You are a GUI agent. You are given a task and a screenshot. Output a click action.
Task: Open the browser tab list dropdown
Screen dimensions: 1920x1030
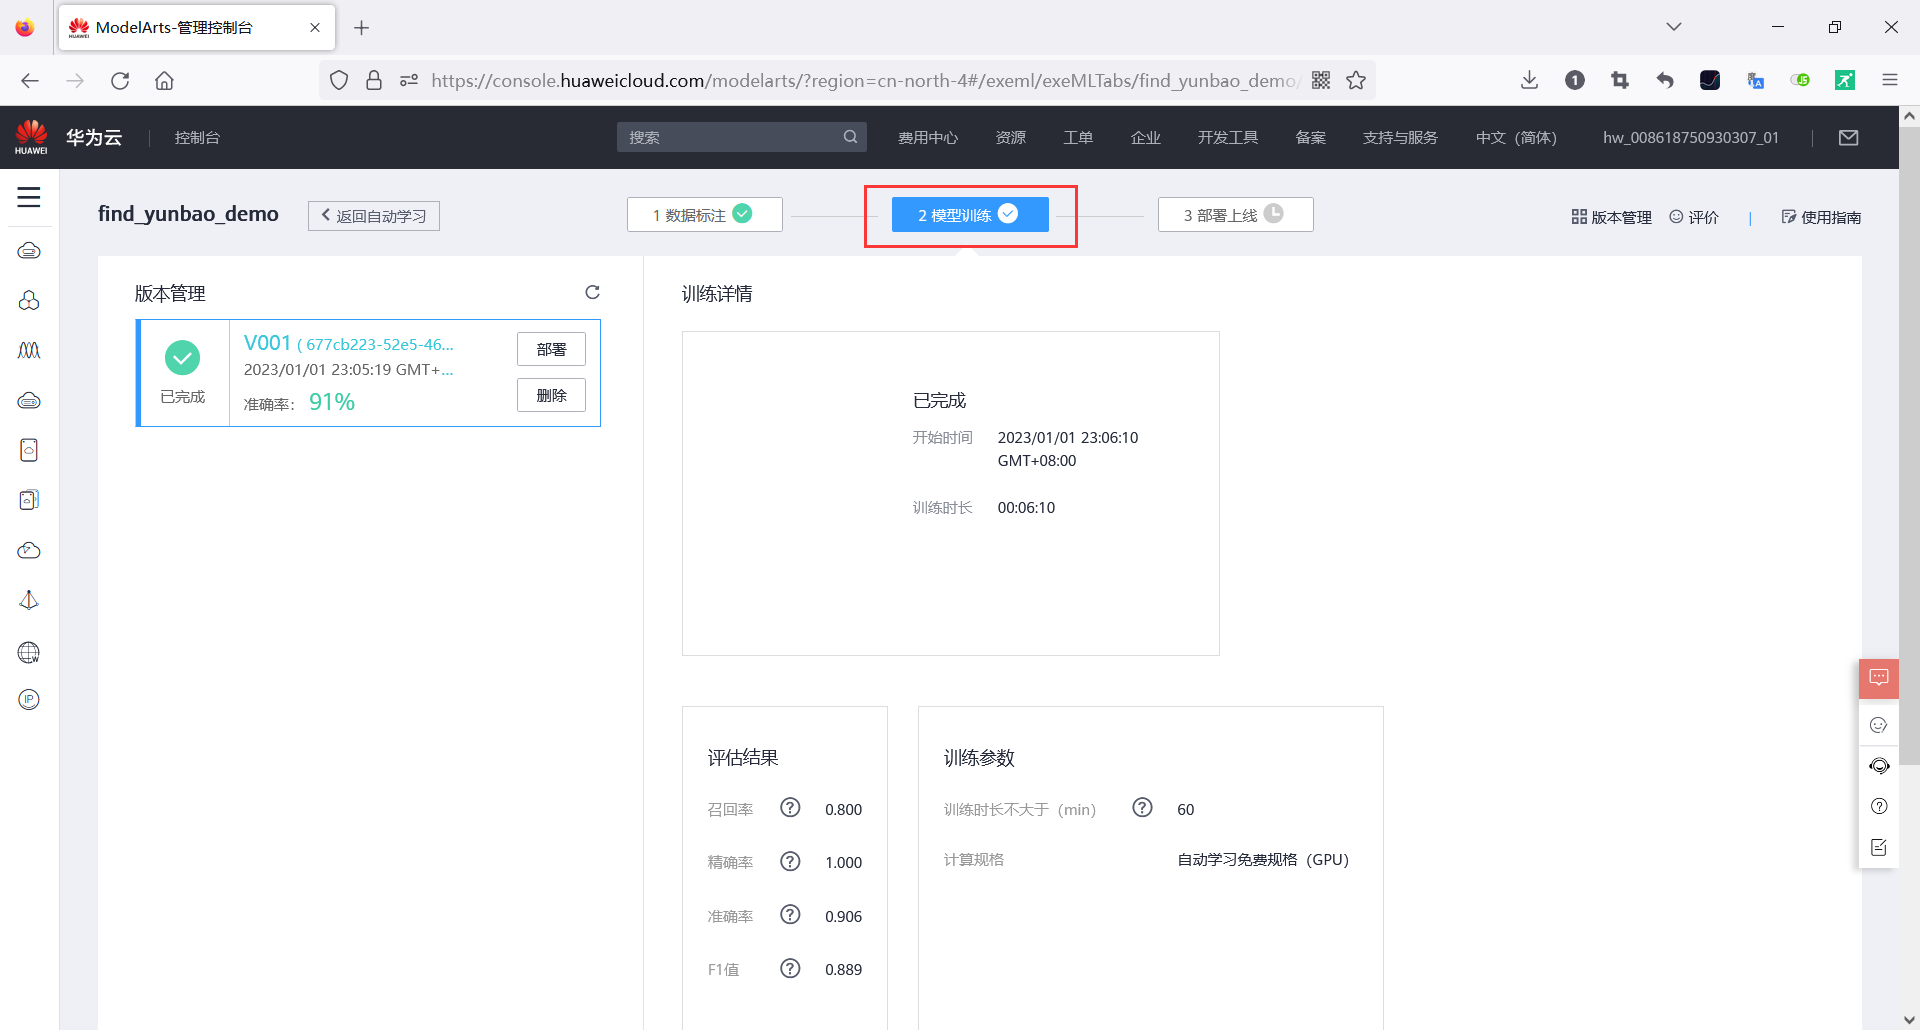(1674, 27)
